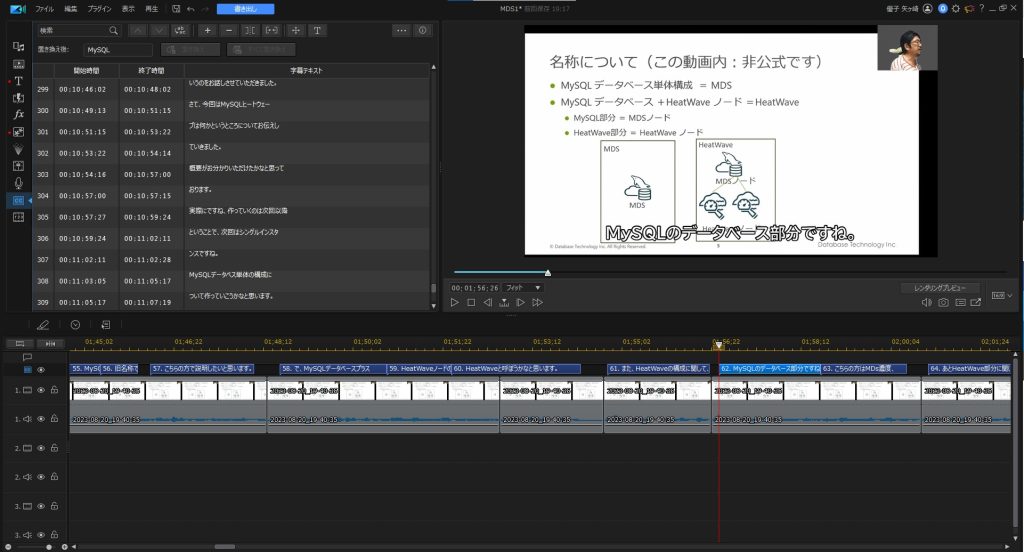Open the 編集 menu
Screen dimensions: 1024x552
[x=71, y=9]
